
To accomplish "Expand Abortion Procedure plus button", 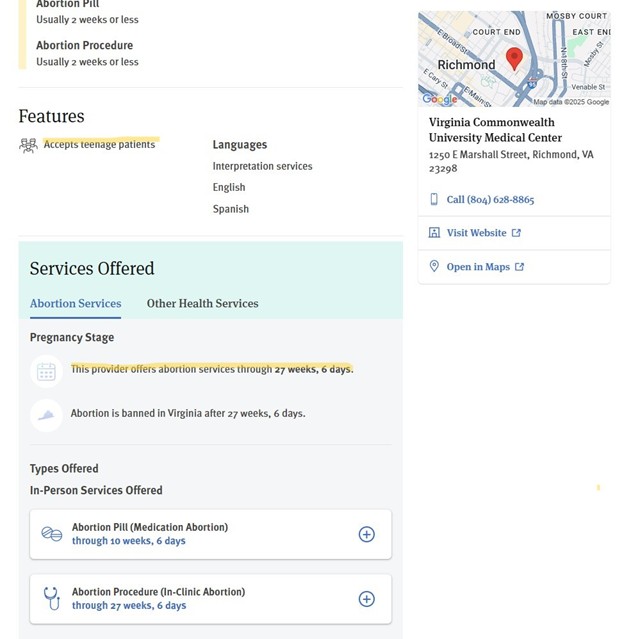I will point(367,599).
